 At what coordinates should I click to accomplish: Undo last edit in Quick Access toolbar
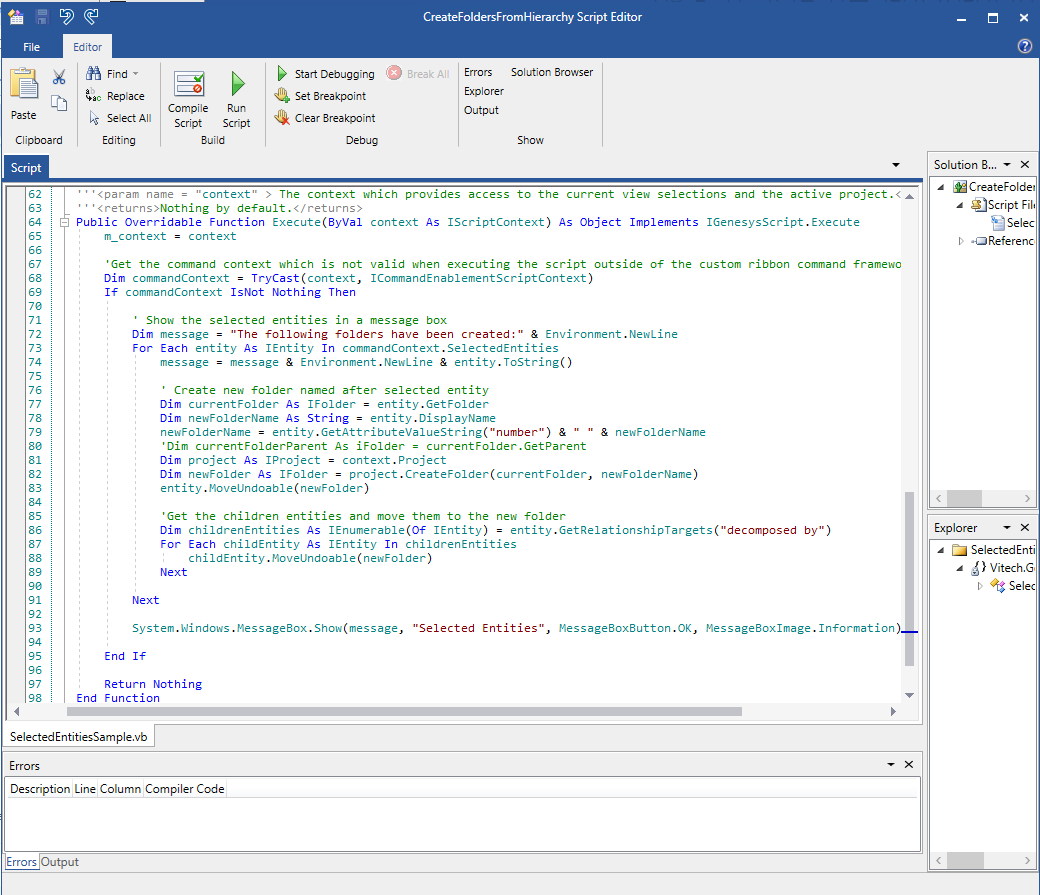(x=66, y=16)
